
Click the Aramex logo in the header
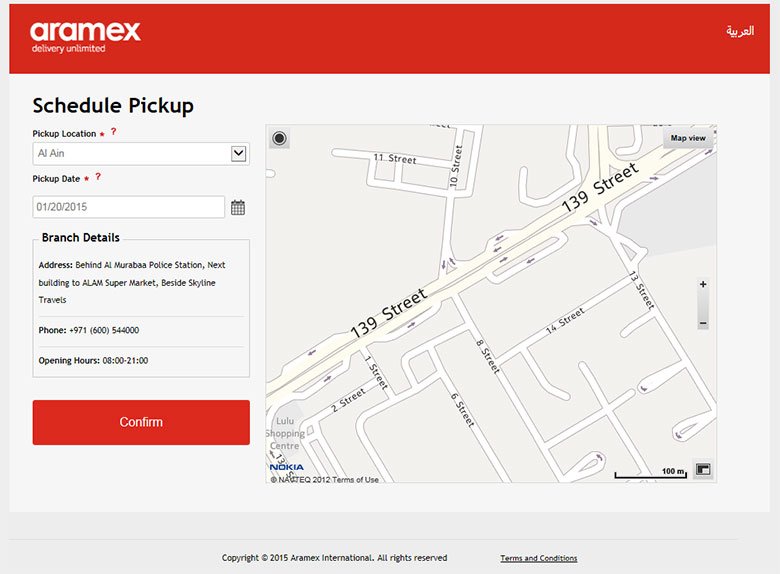click(x=85, y=37)
